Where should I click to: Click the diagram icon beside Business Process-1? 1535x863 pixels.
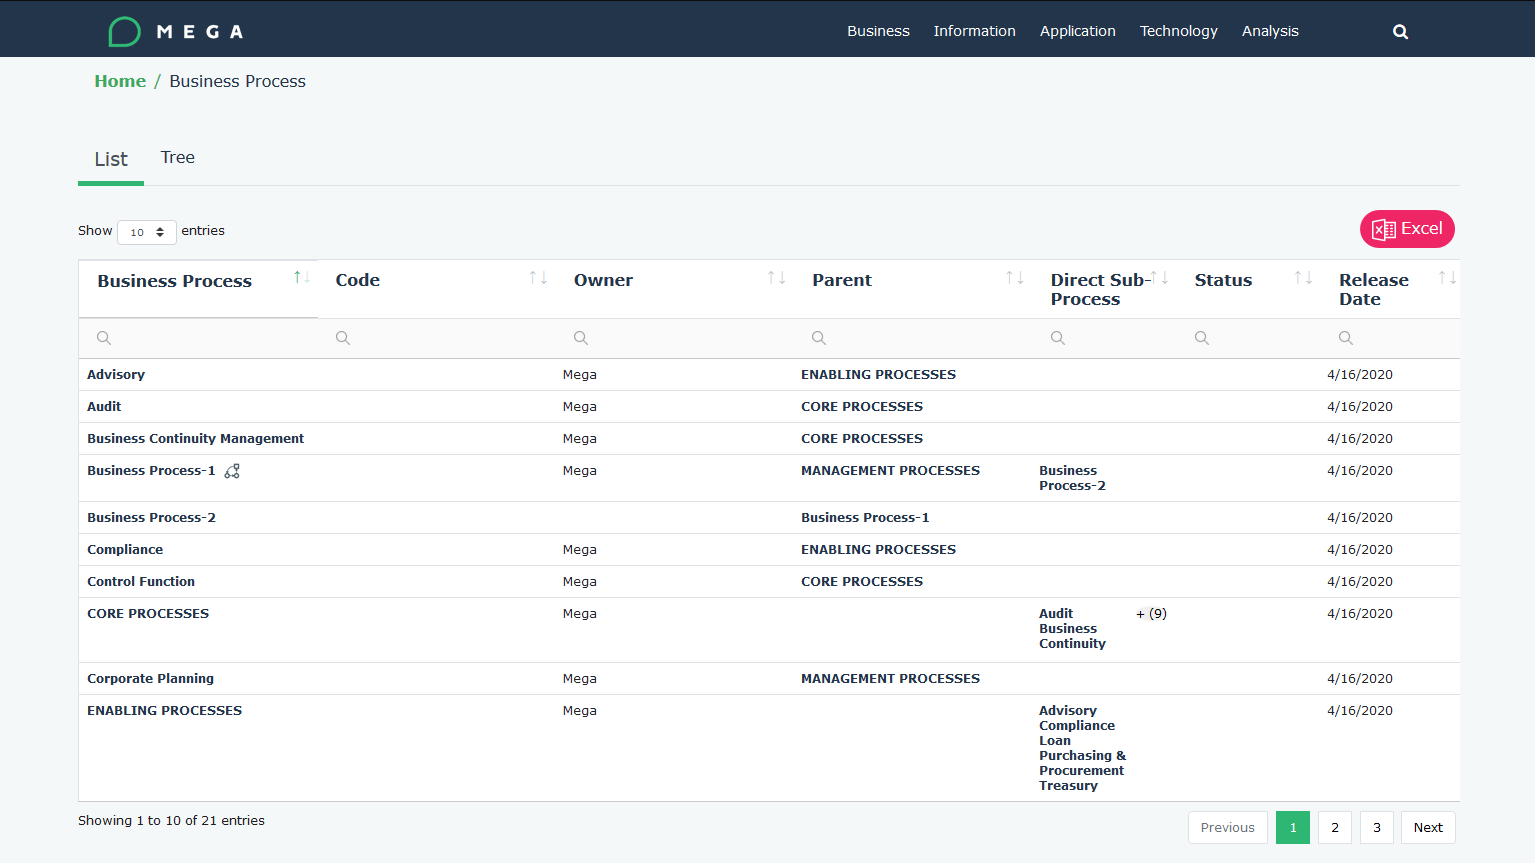[232, 471]
